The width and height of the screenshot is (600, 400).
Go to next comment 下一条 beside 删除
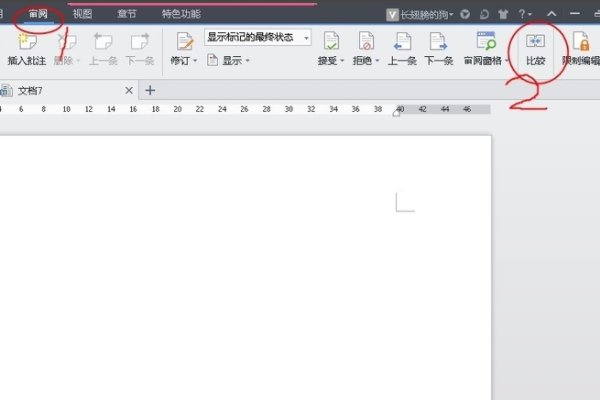click(x=140, y=50)
